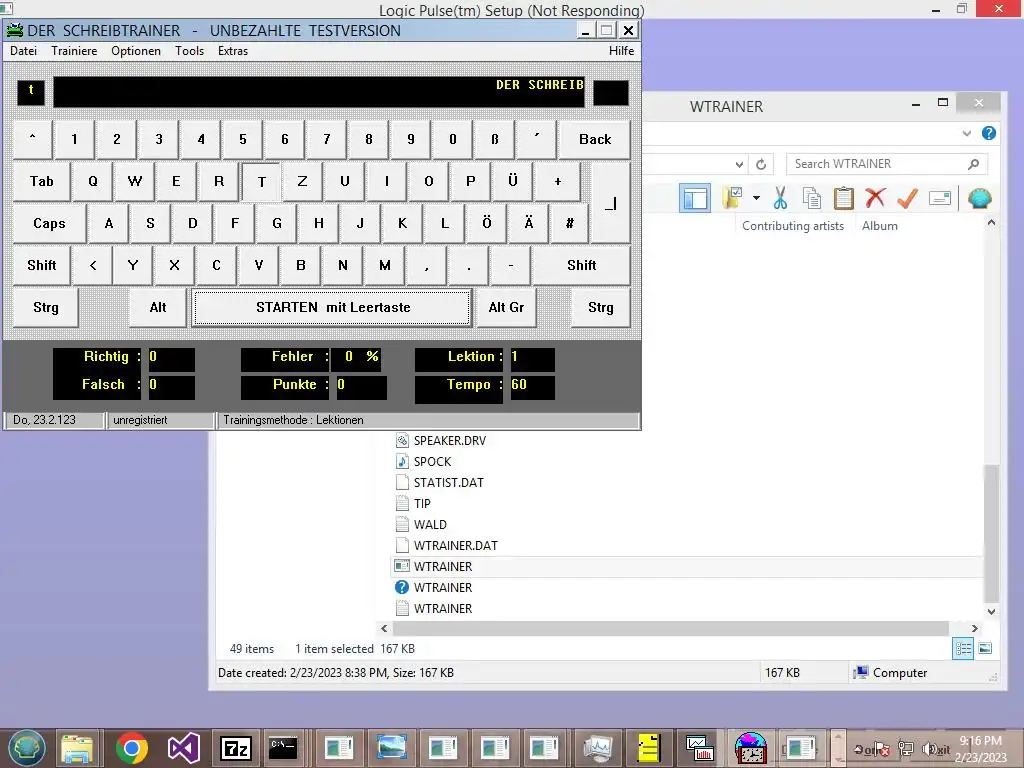Viewport: 1024px width, 768px height.
Task: Click the horizontal scrollbar right arrow
Action: pos(974,628)
